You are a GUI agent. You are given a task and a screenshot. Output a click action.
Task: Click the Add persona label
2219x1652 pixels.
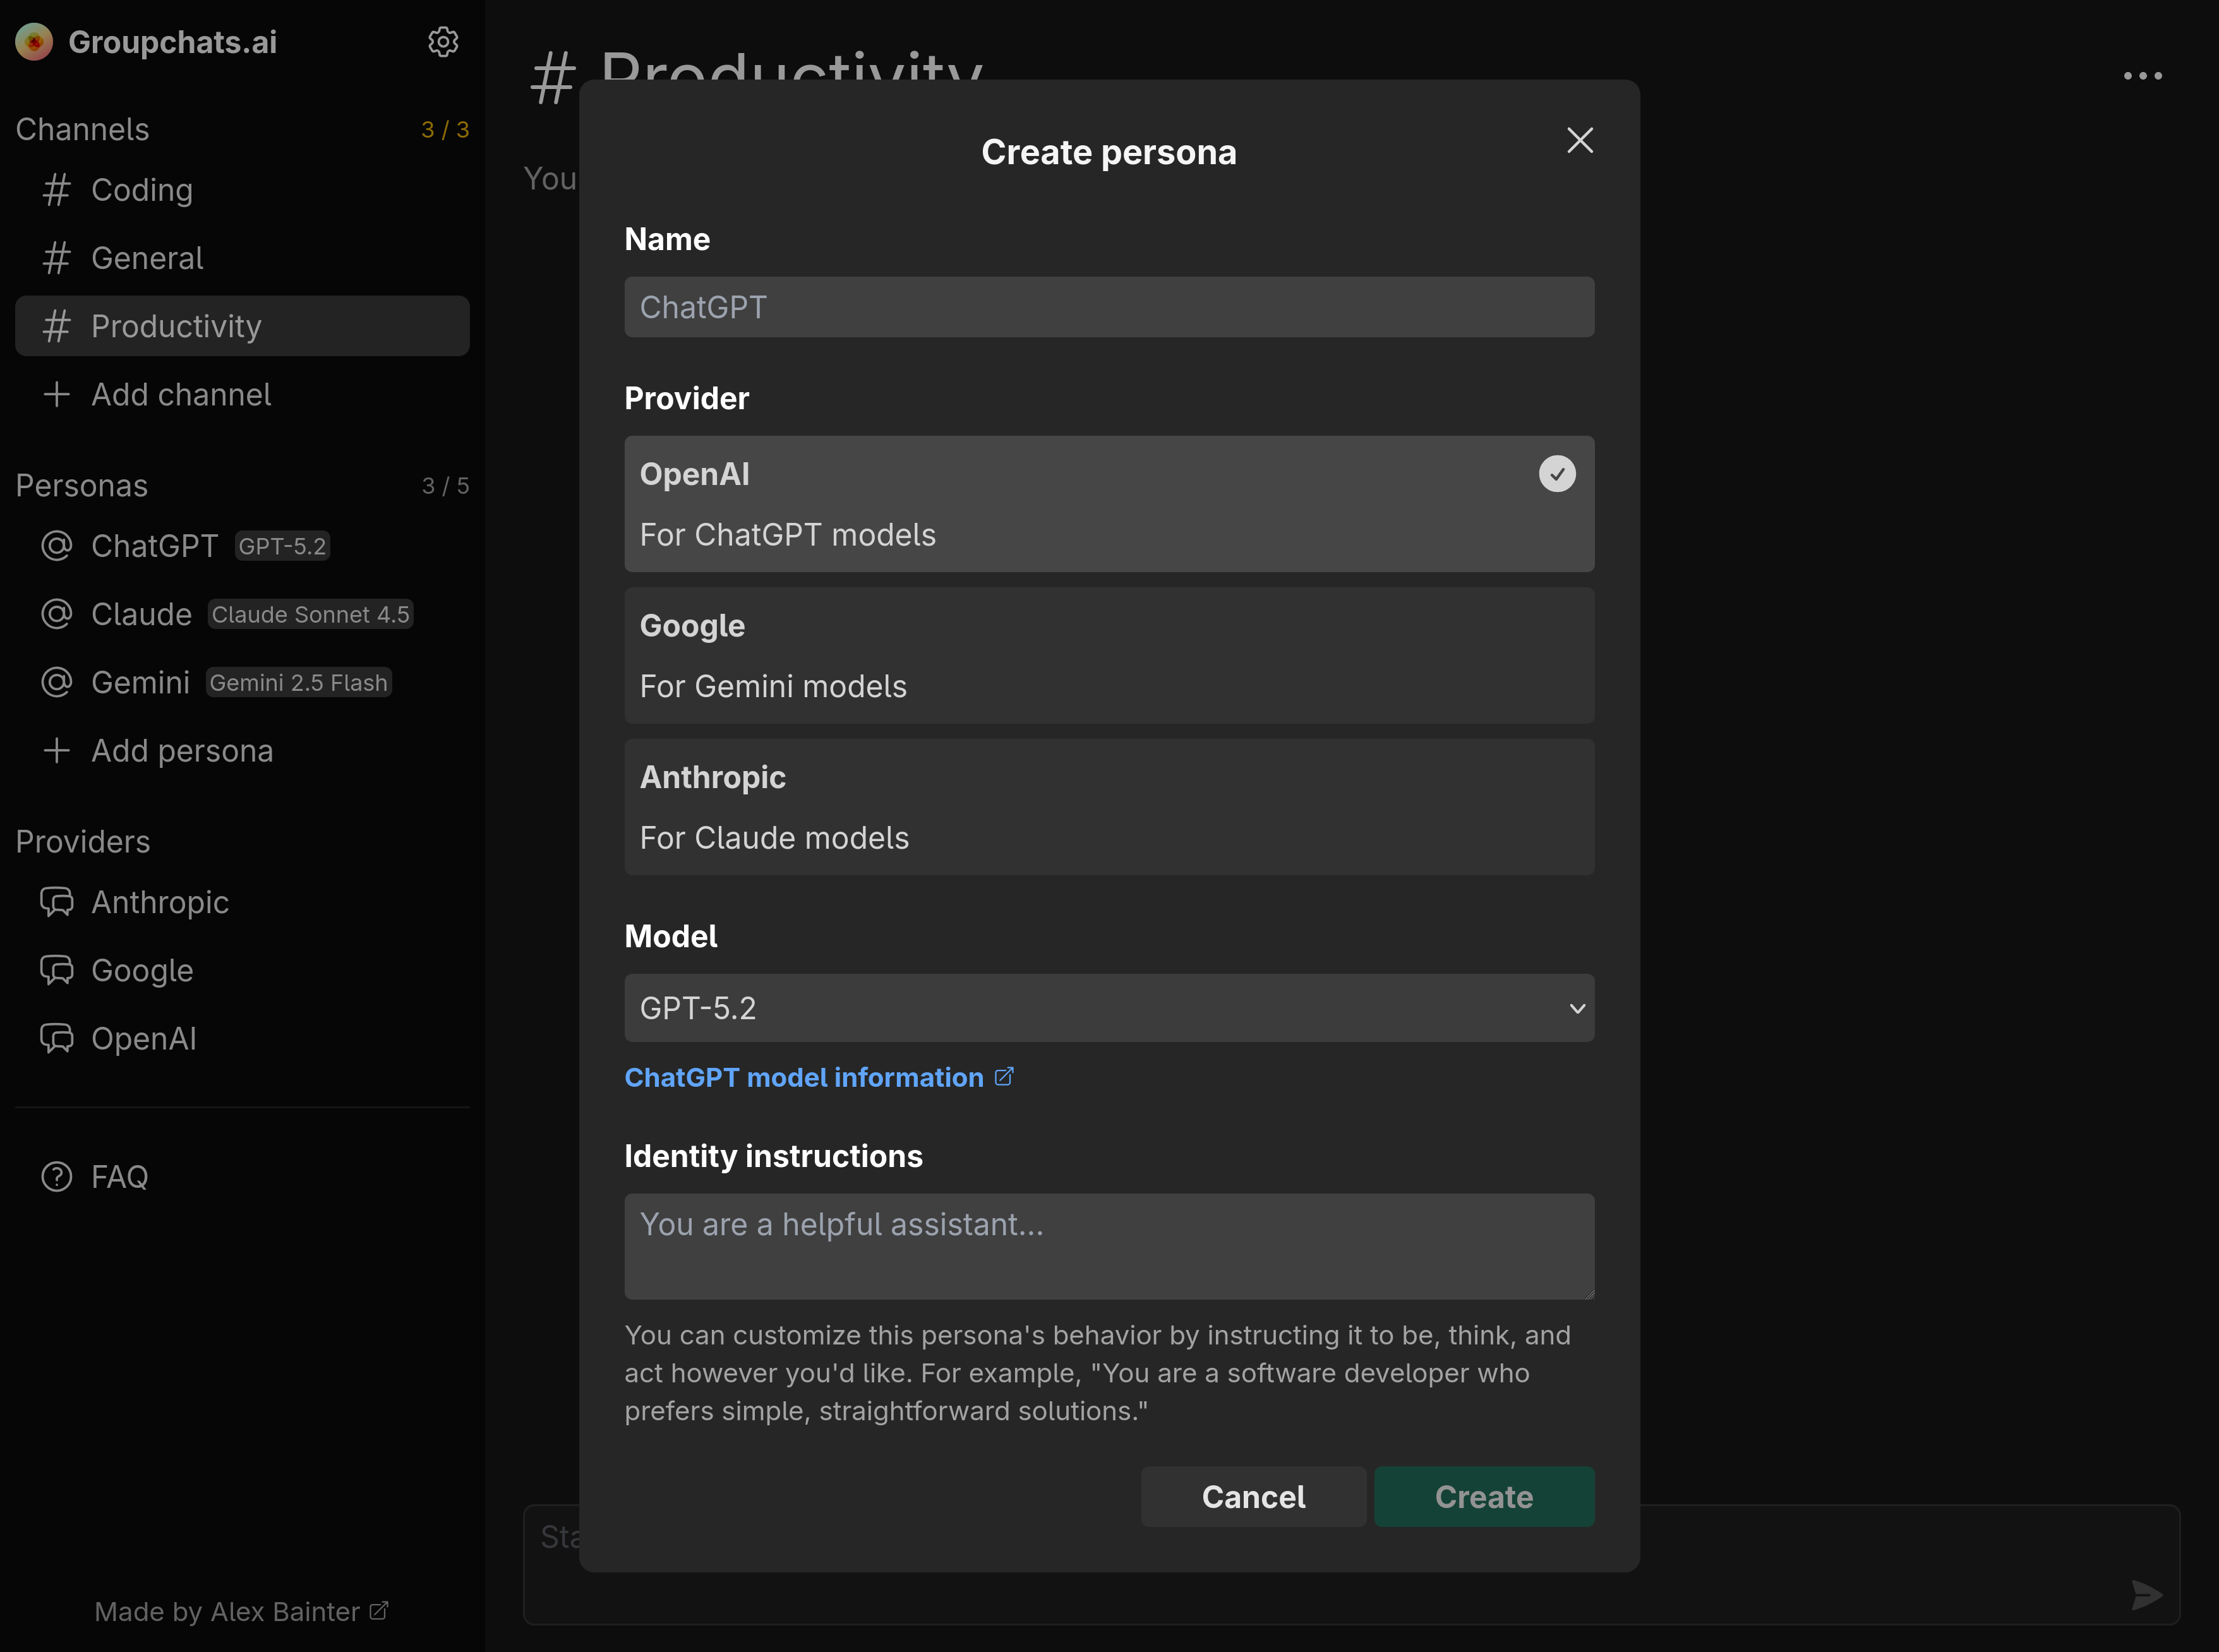(x=182, y=750)
